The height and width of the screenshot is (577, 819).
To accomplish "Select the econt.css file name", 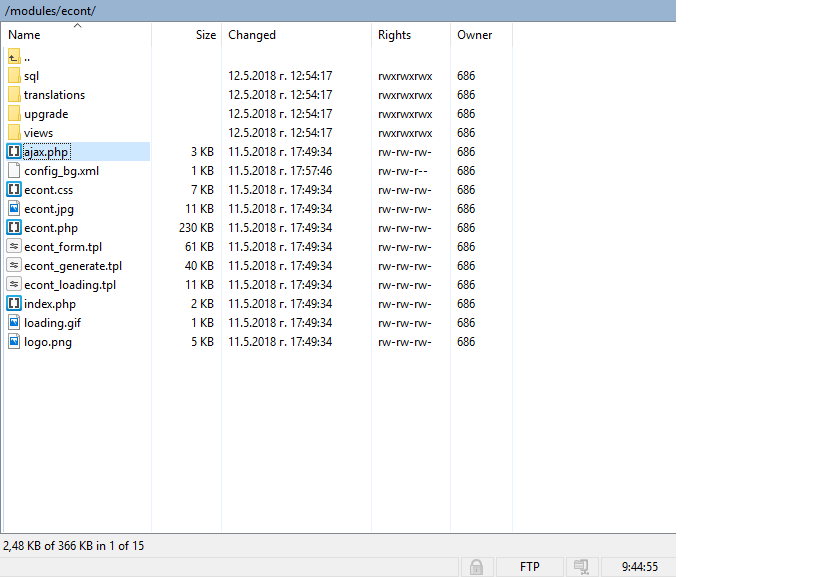I will click(x=49, y=190).
